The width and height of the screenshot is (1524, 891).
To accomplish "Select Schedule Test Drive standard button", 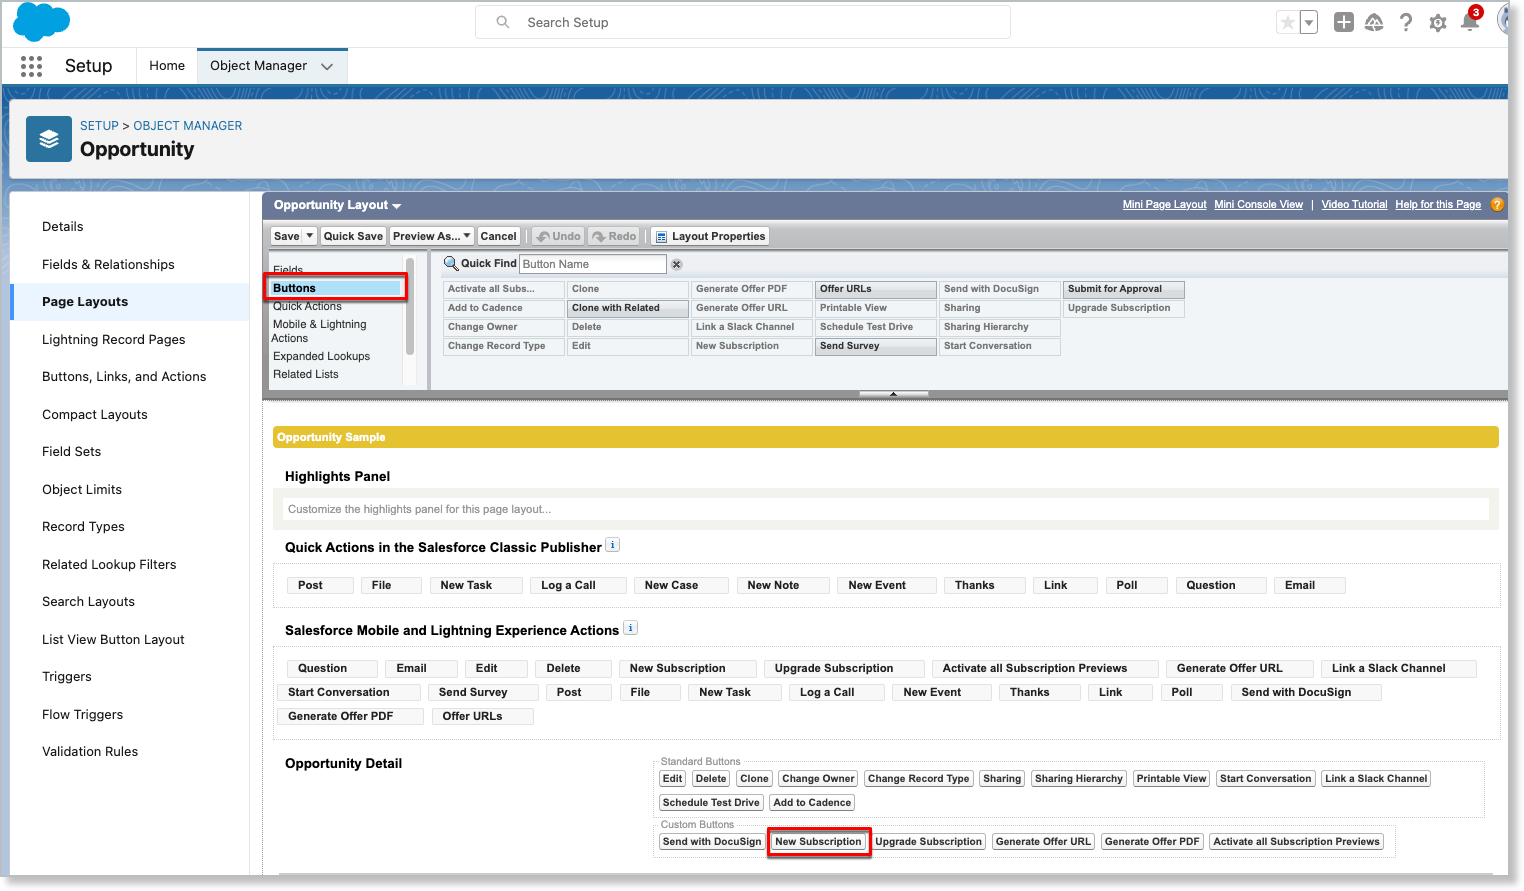I will [x=711, y=803].
